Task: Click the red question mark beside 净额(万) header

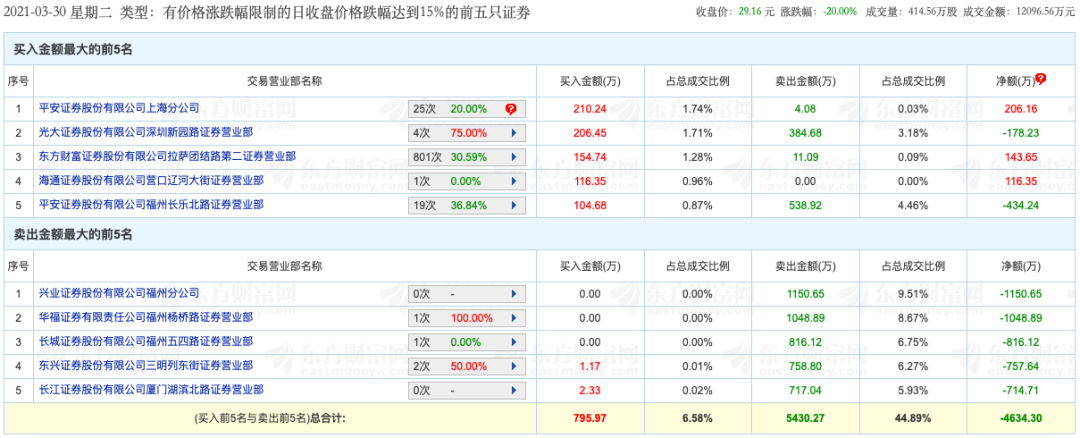Action: coord(1041,79)
